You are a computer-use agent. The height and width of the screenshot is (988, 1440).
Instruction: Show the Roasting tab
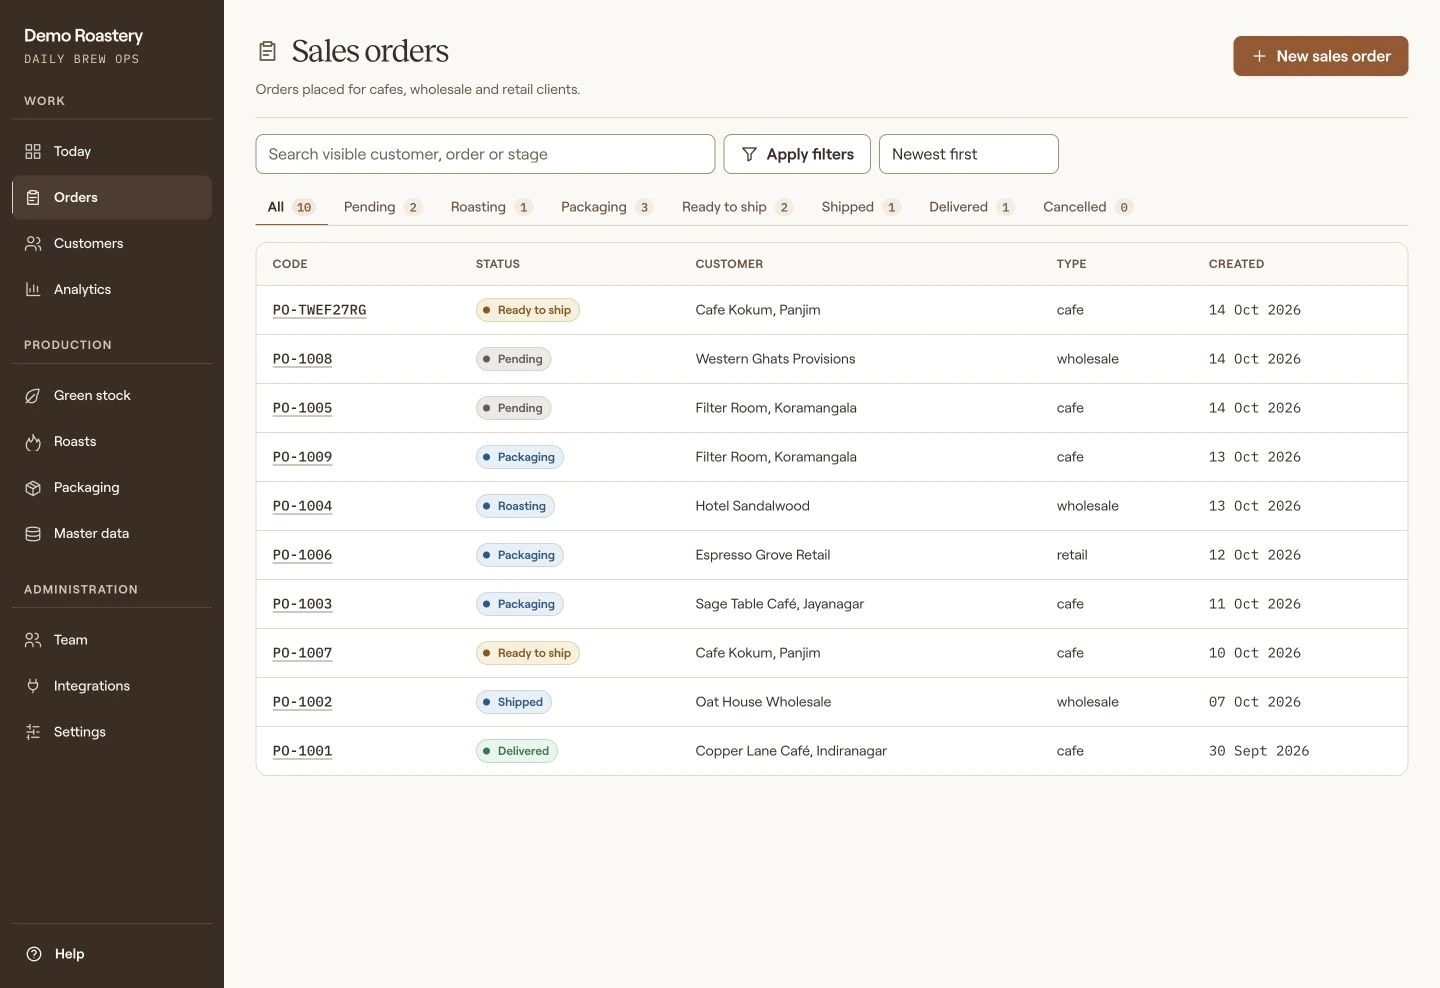tap(491, 207)
